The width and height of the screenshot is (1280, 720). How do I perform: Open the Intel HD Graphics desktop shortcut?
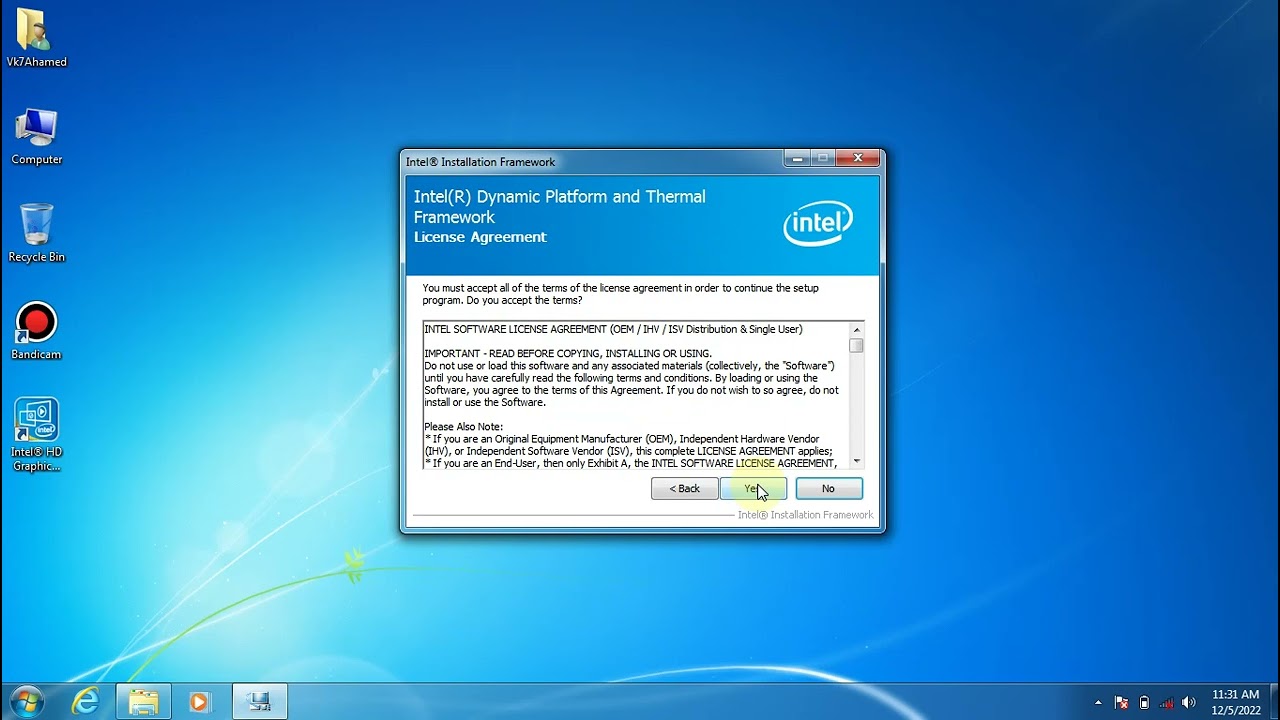coord(36,435)
